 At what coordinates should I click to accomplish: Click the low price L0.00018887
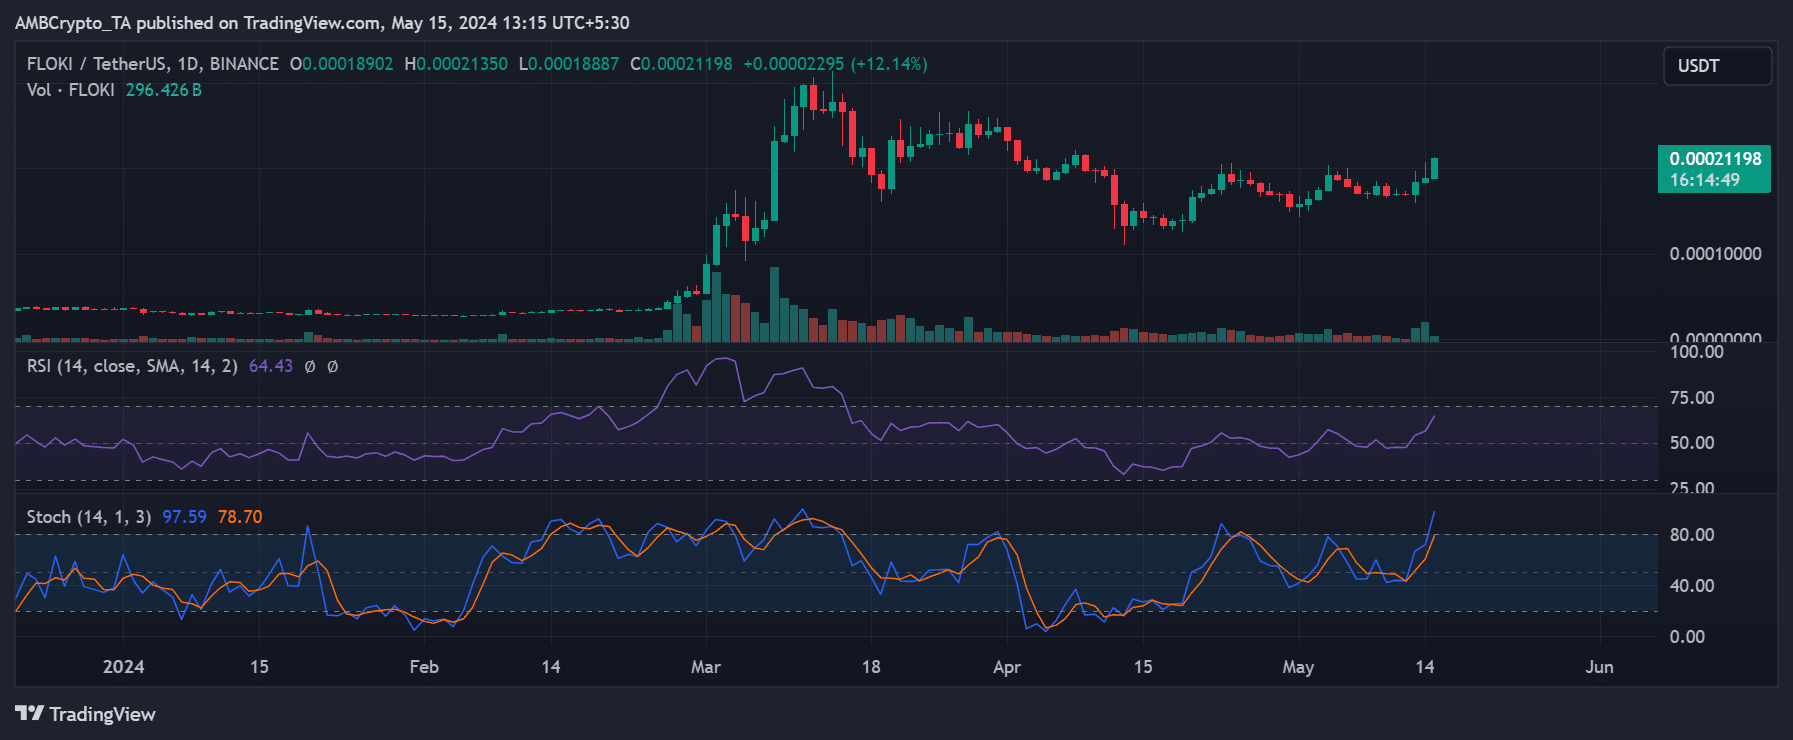click(x=568, y=64)
